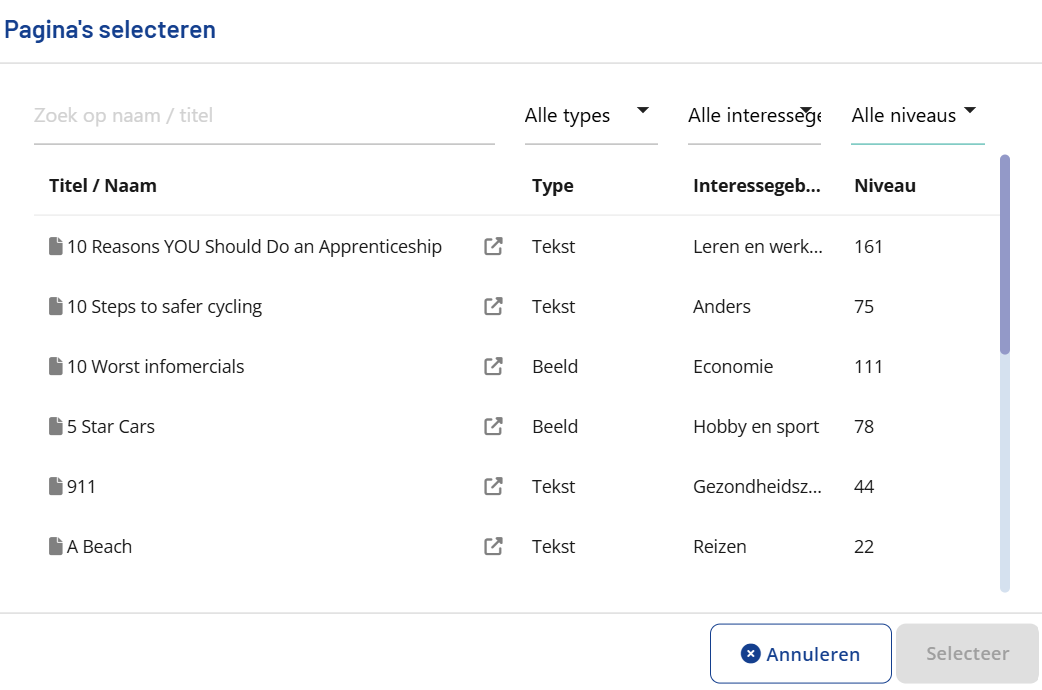
Task: Open the 911 page in new window
Action: (493, 487)
